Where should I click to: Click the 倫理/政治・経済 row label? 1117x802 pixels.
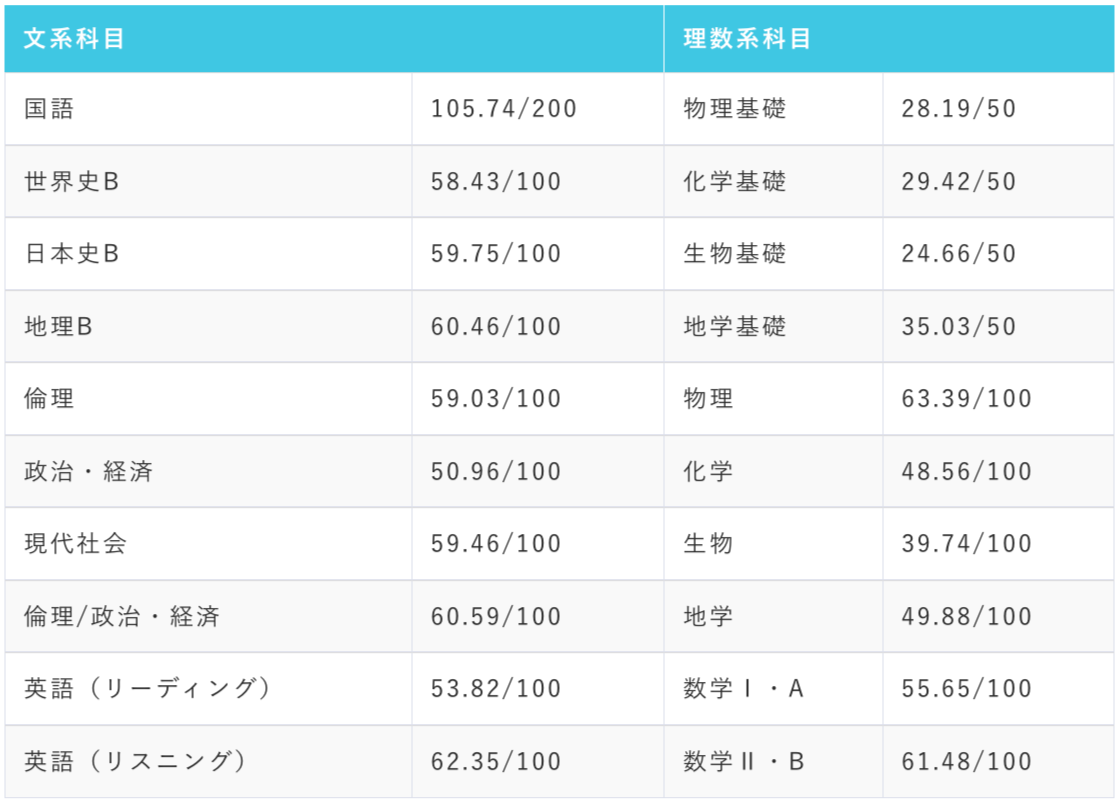pyautogui.click(x=122, y=617)
